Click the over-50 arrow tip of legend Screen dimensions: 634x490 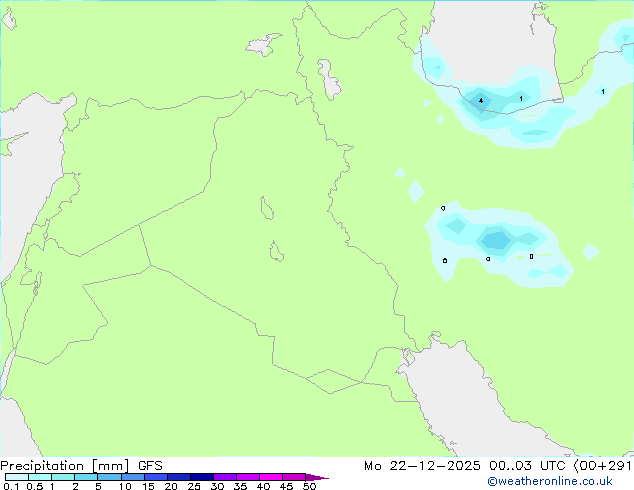[x=317, y=477]
